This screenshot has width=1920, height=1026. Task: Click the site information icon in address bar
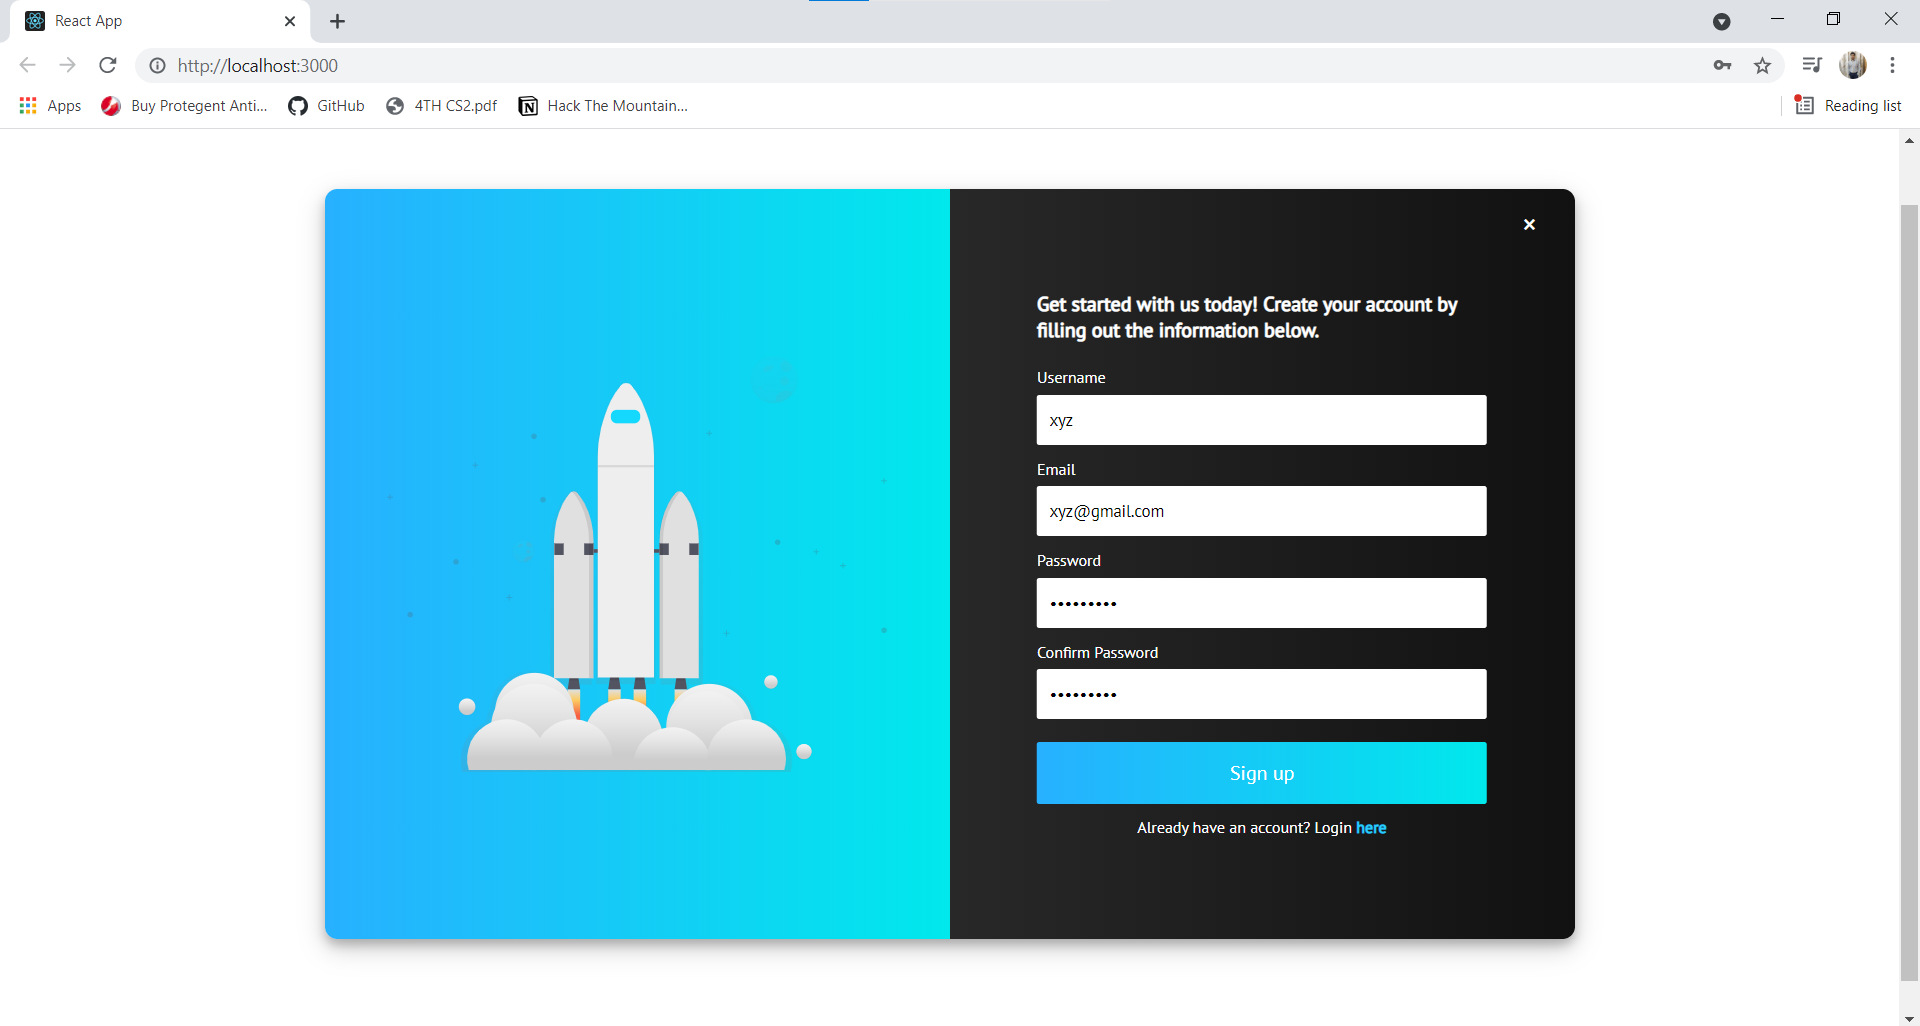(x=157, y=65)
